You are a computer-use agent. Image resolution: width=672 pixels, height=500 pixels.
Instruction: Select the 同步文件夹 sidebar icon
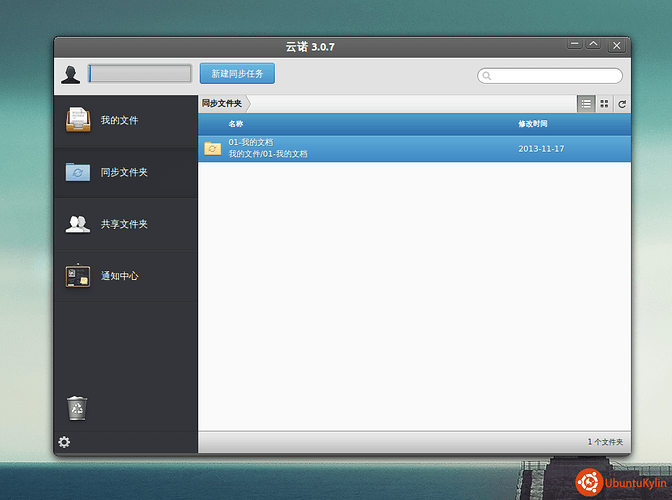(x=78, y=172)
